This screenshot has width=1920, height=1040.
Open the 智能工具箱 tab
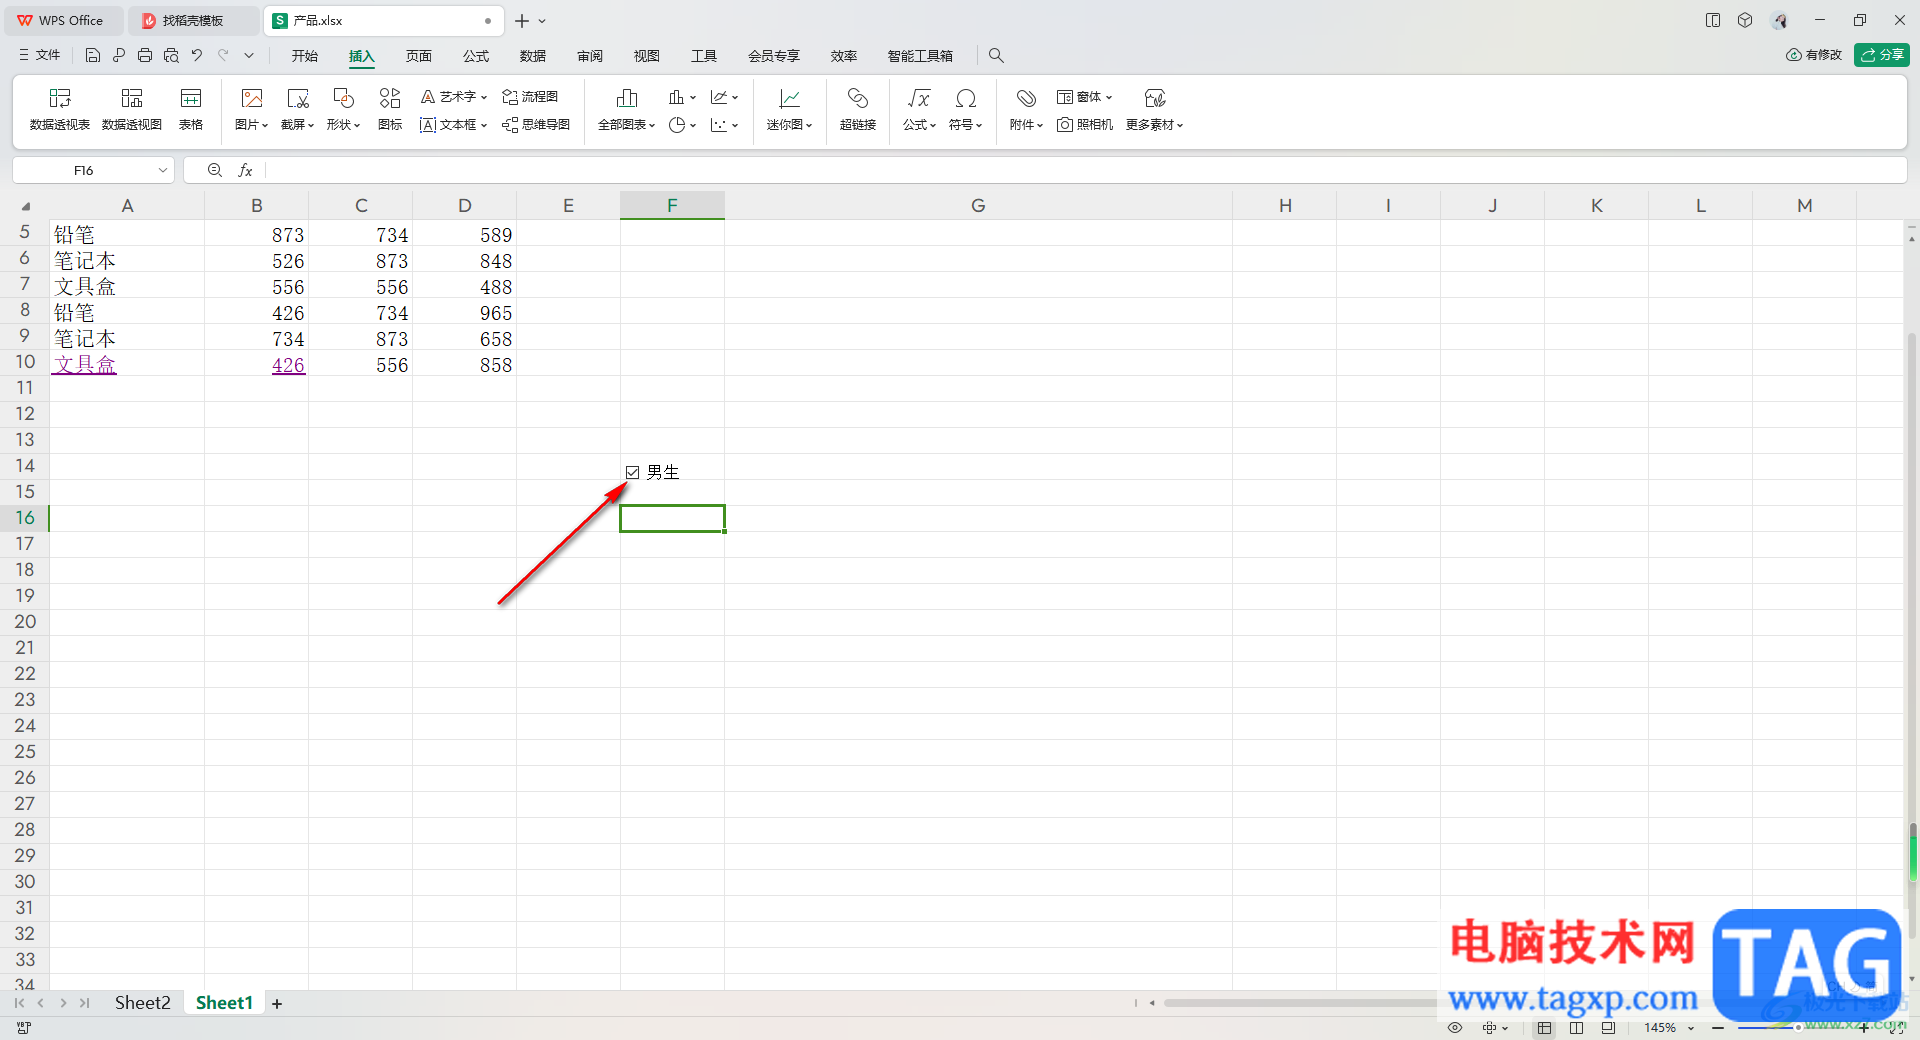pos(920,56)
